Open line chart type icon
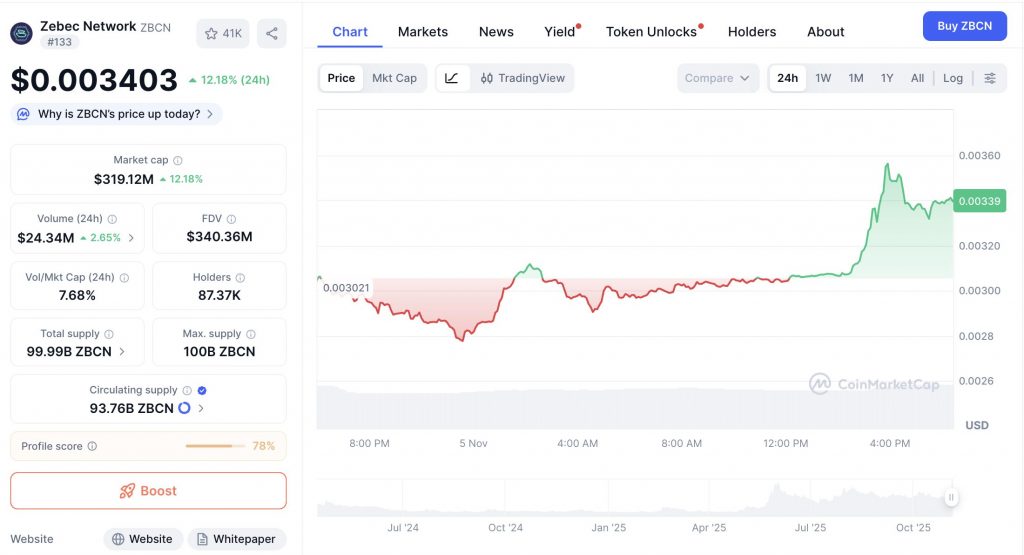This screenshot has width=1024, height=555. [x=452, y=78]
